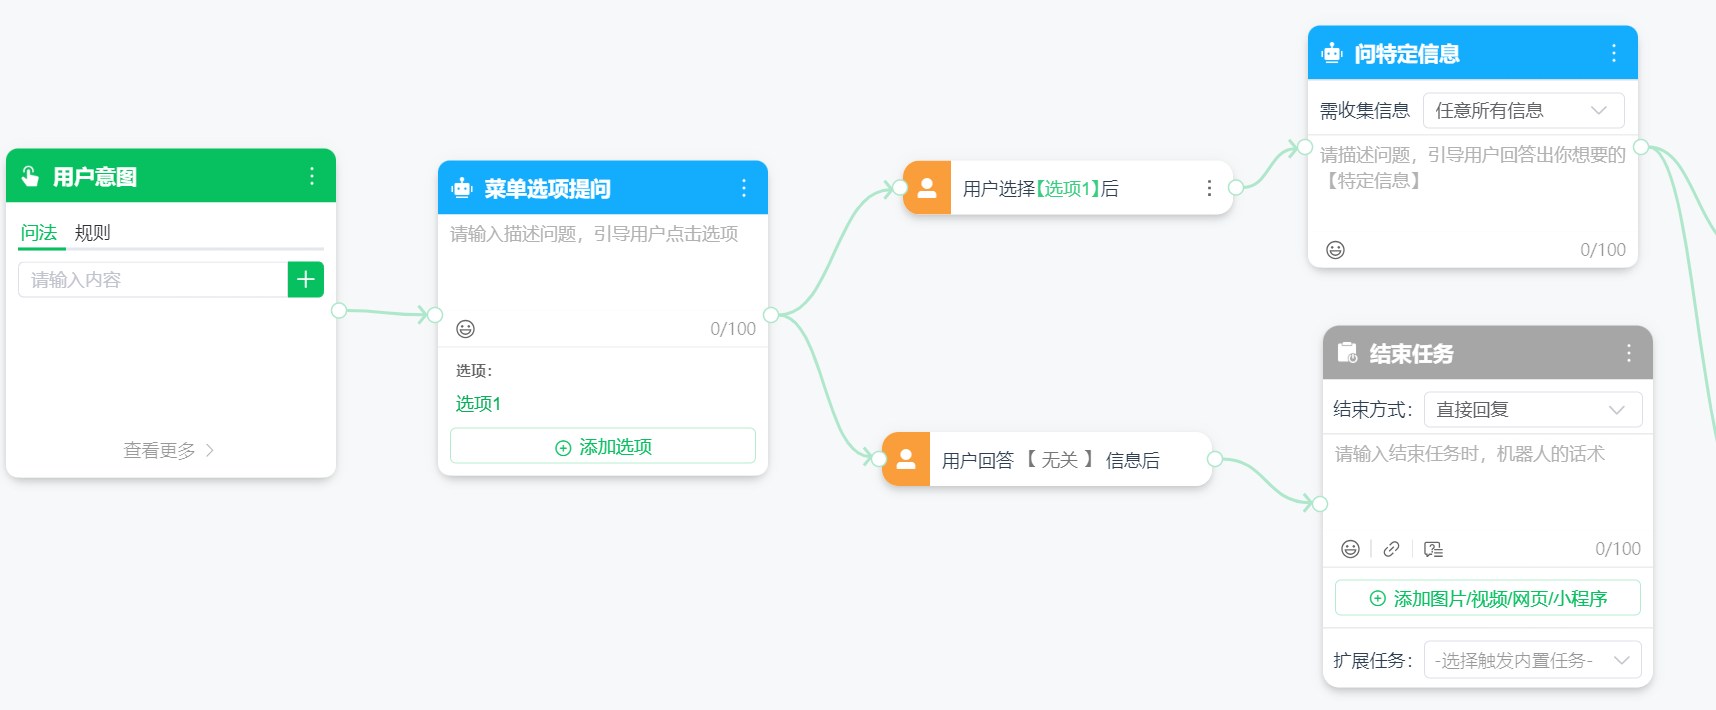
Task: Expand the 需收集信息 dropdown
Action: click(1523, 110)
